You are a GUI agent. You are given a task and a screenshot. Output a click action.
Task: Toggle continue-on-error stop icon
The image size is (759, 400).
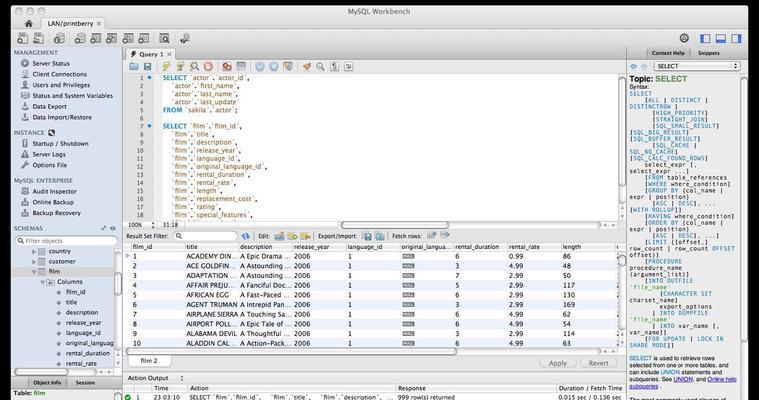coord(227,66)
